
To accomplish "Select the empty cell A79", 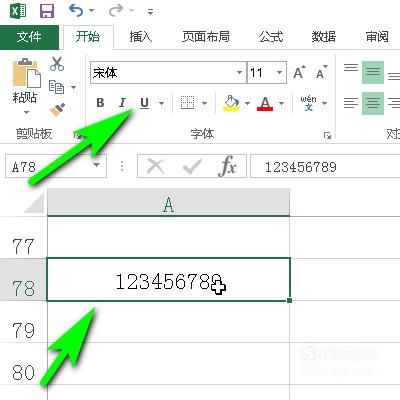I will (x=169, y=322).
